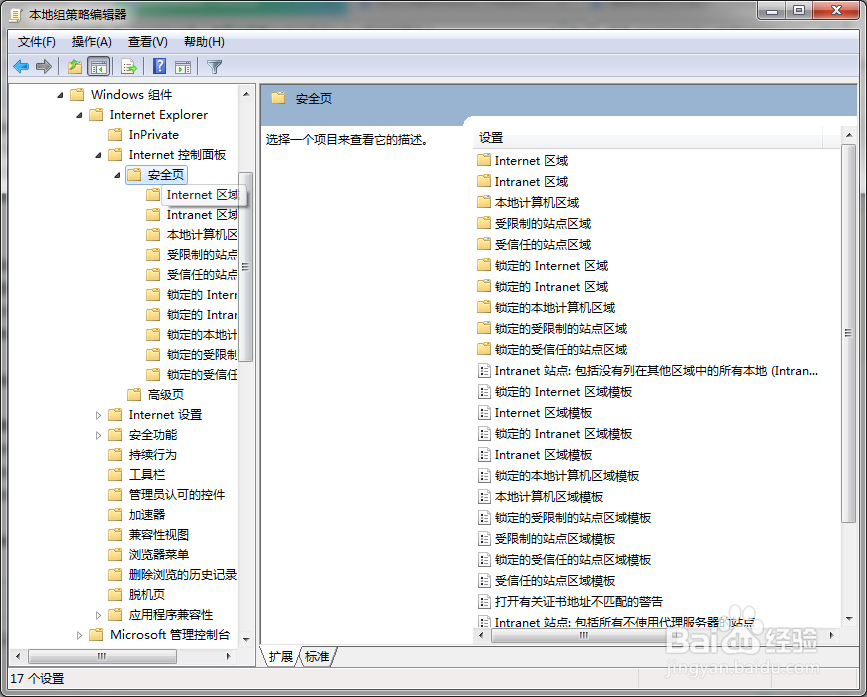Click folder icon of 锁定的 Intranet 区域 in list
The width and height of the screenshot is (867, 697).
coord(484,286)
